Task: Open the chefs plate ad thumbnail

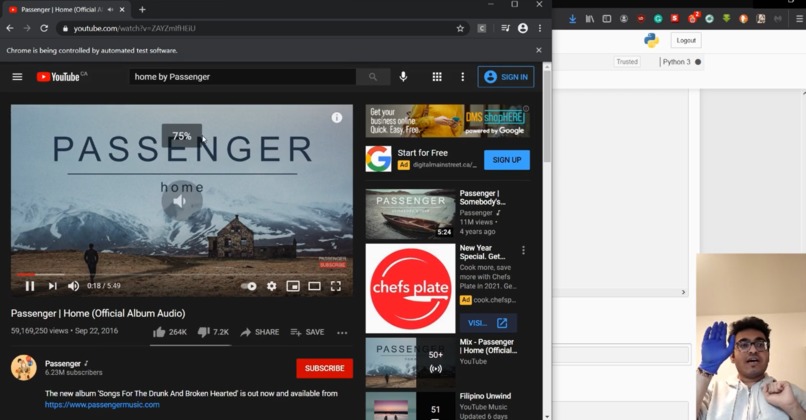Action: (410, 288)
